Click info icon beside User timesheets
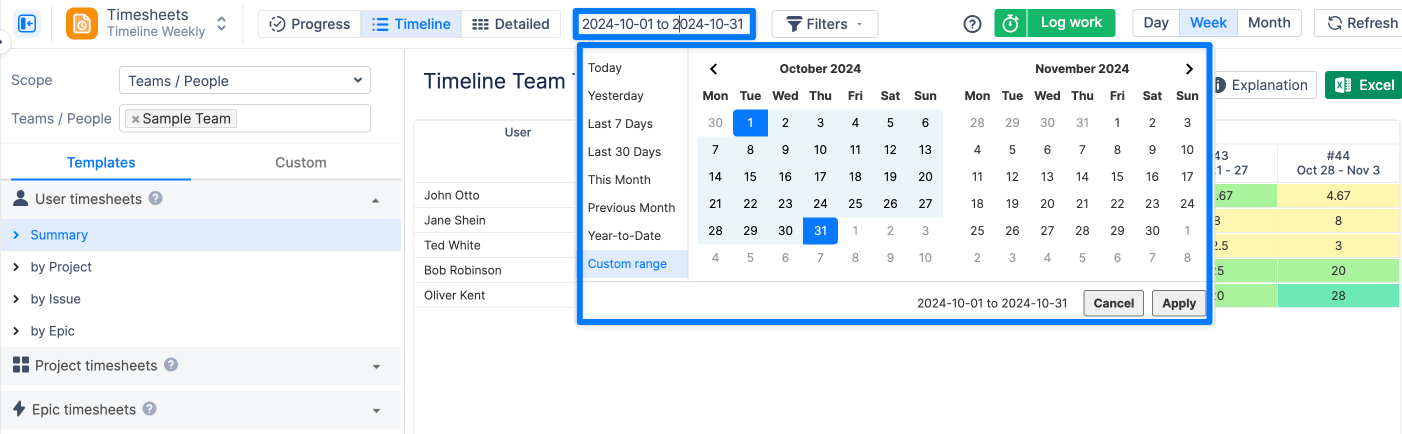1402x434 pixels. click(156, 199)
